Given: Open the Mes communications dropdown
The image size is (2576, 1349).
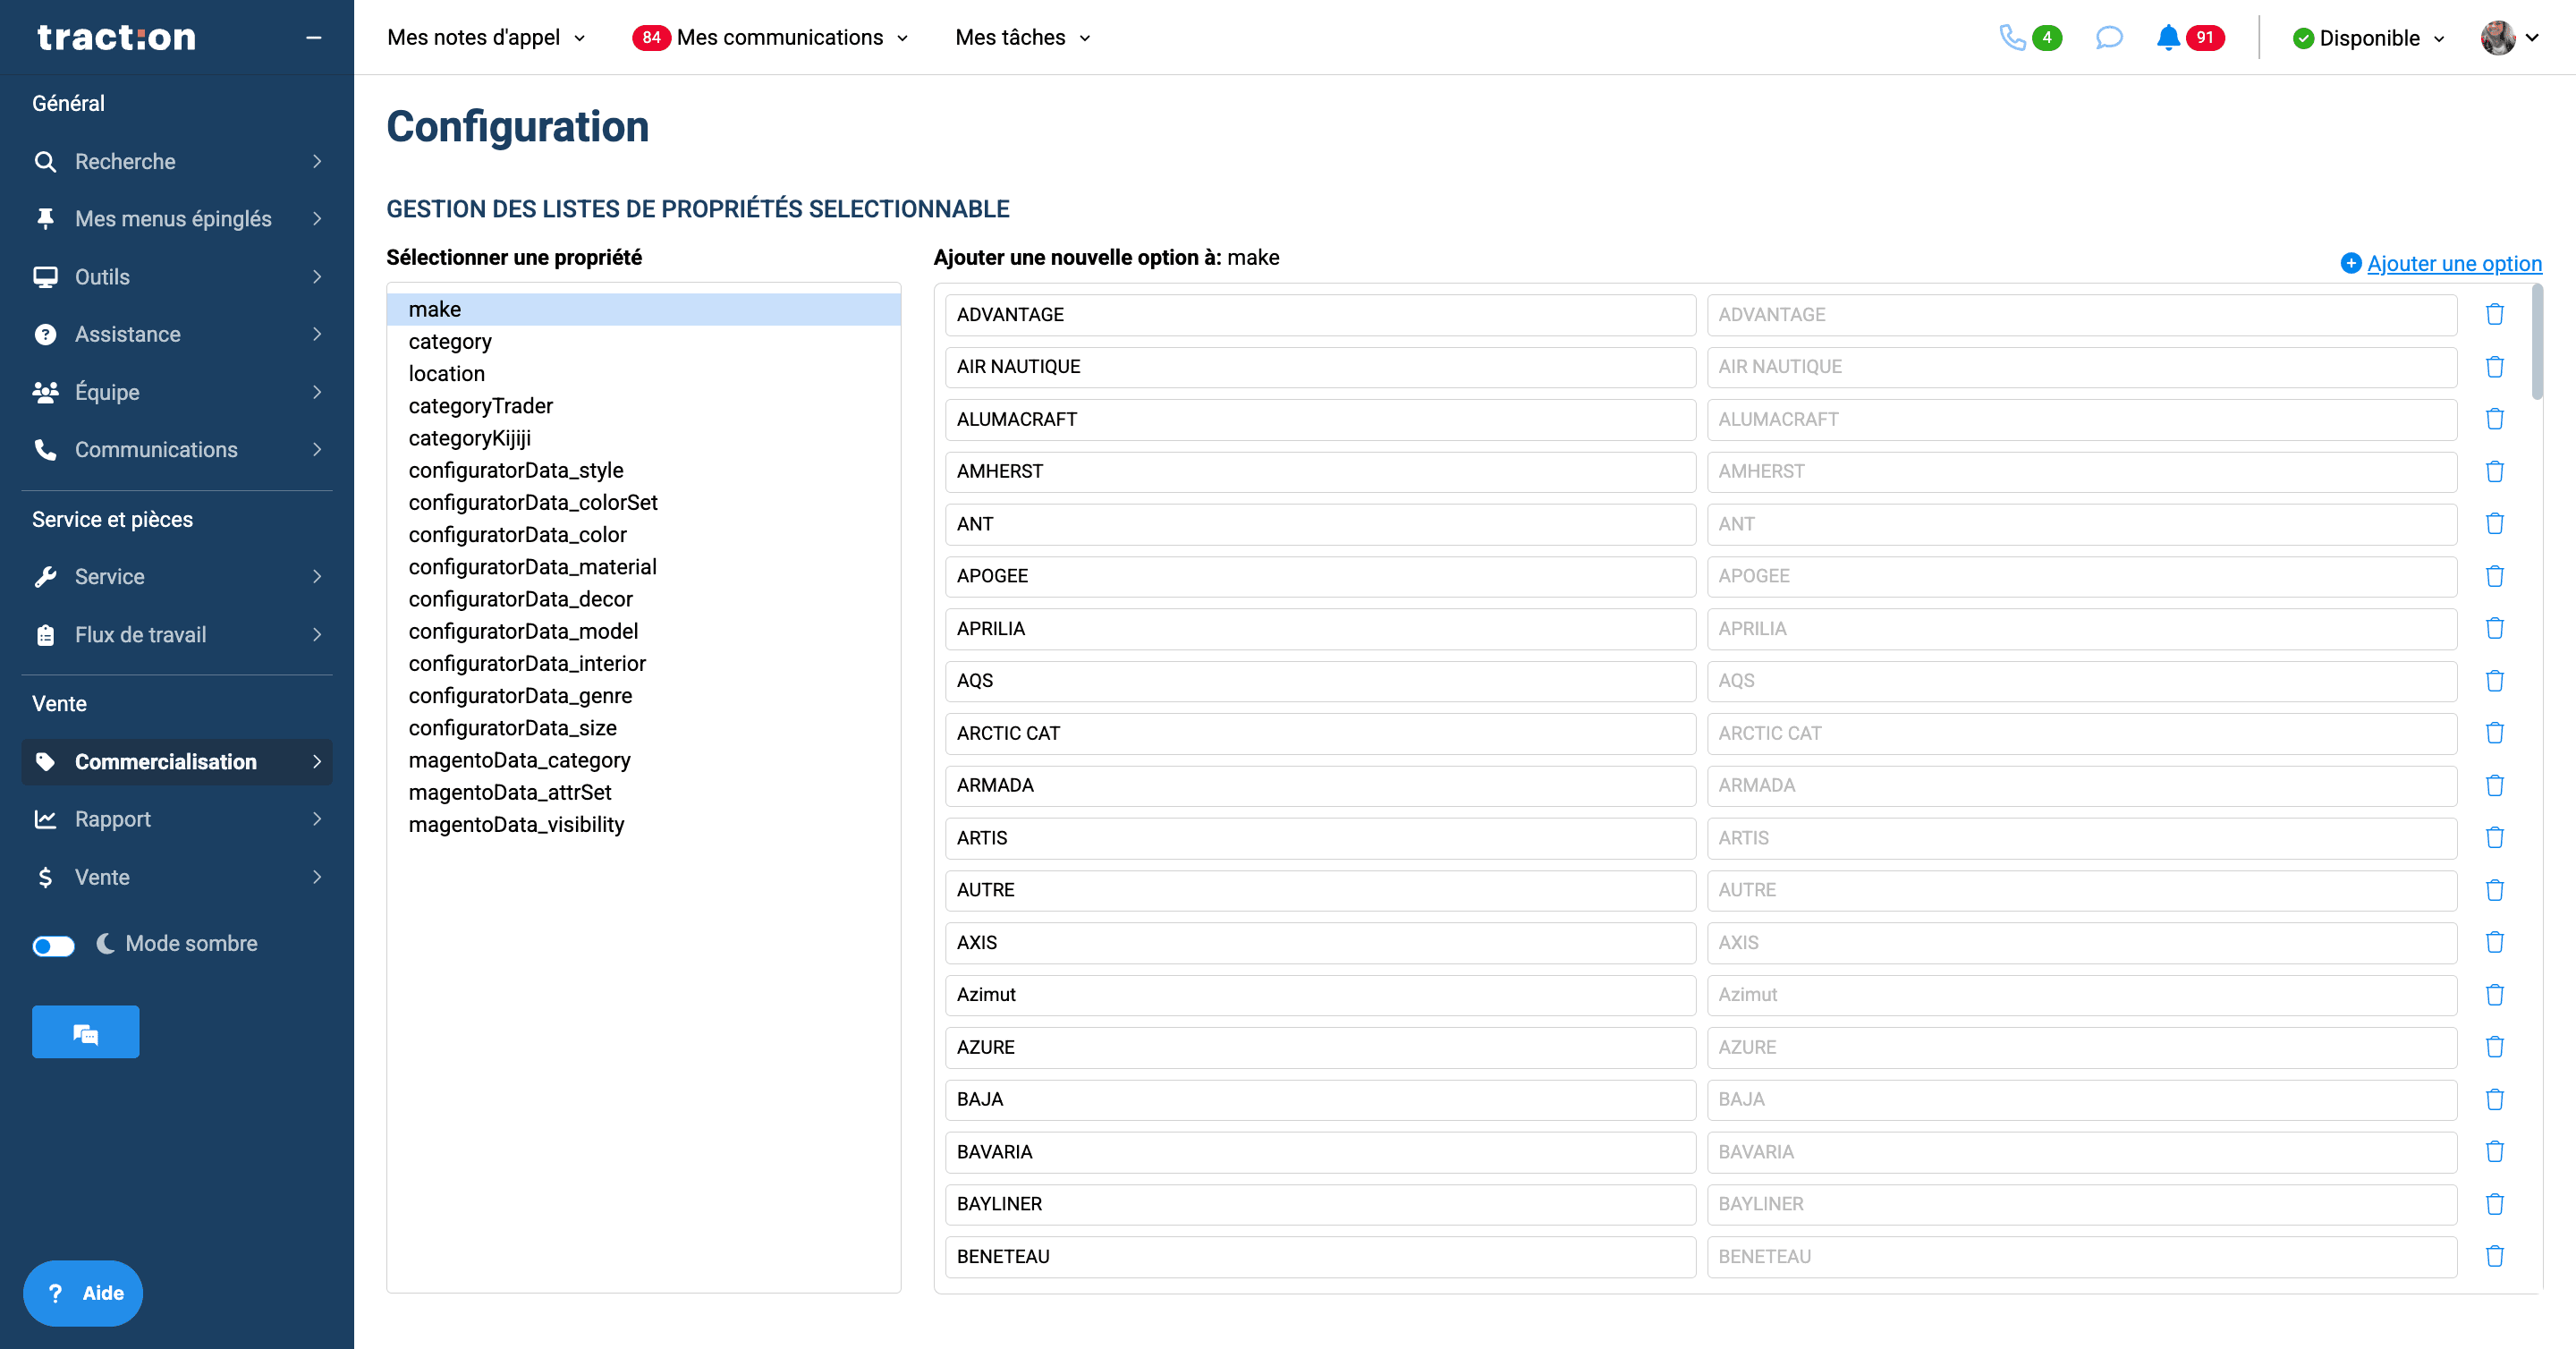Looking at the screenshot, I should (770, 38).
